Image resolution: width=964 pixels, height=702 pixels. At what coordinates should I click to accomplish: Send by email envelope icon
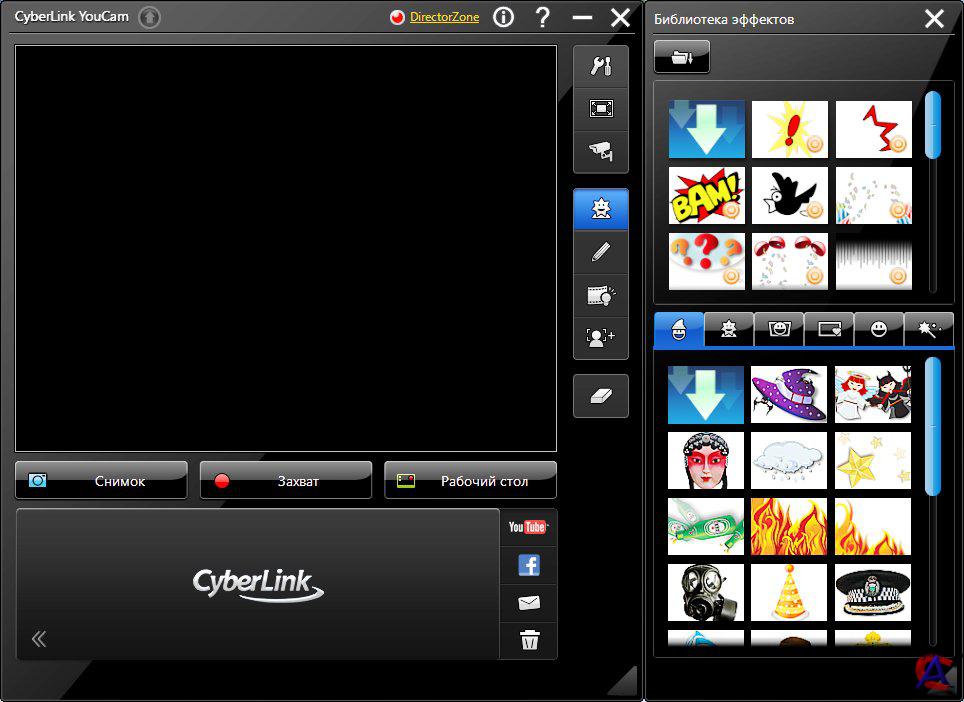[x=529, y=603]
